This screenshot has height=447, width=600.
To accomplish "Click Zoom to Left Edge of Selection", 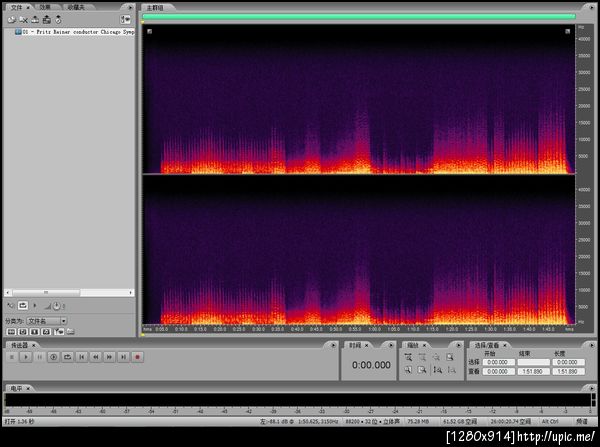I will (408, 370).
